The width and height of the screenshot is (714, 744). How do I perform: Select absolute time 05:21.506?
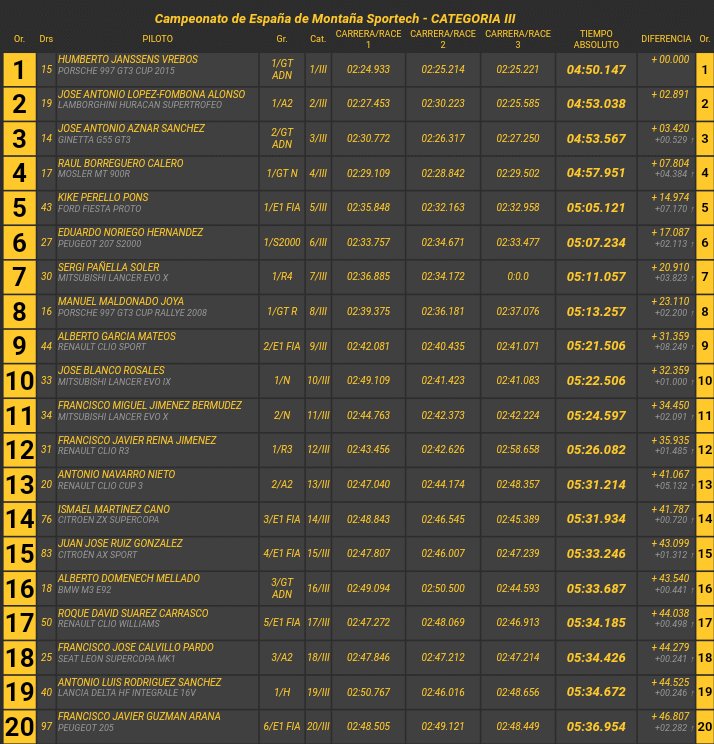click(596, 346)
